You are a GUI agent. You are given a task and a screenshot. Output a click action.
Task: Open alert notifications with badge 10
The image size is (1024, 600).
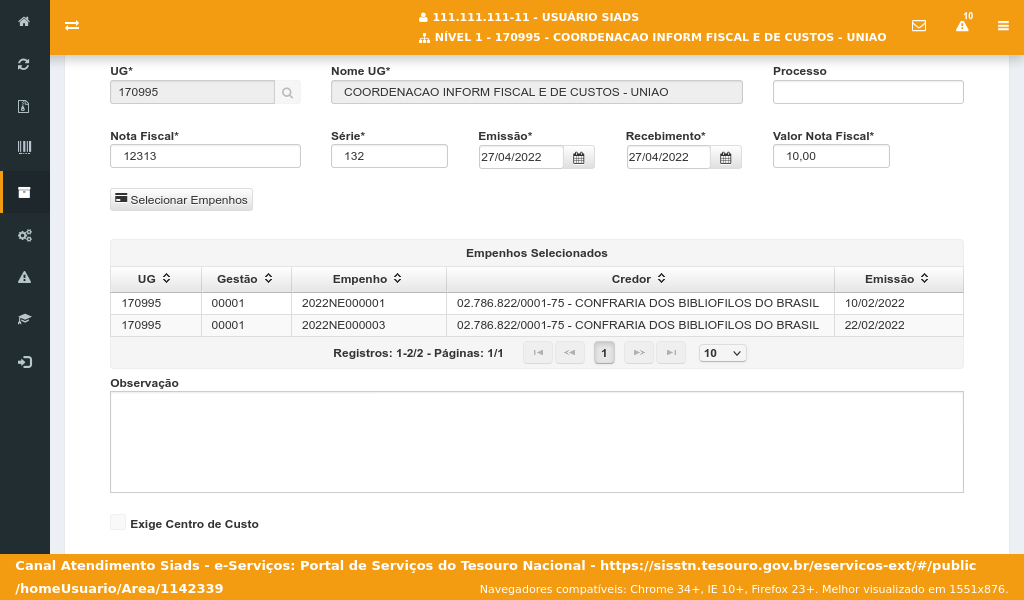[x=963, y=25]
